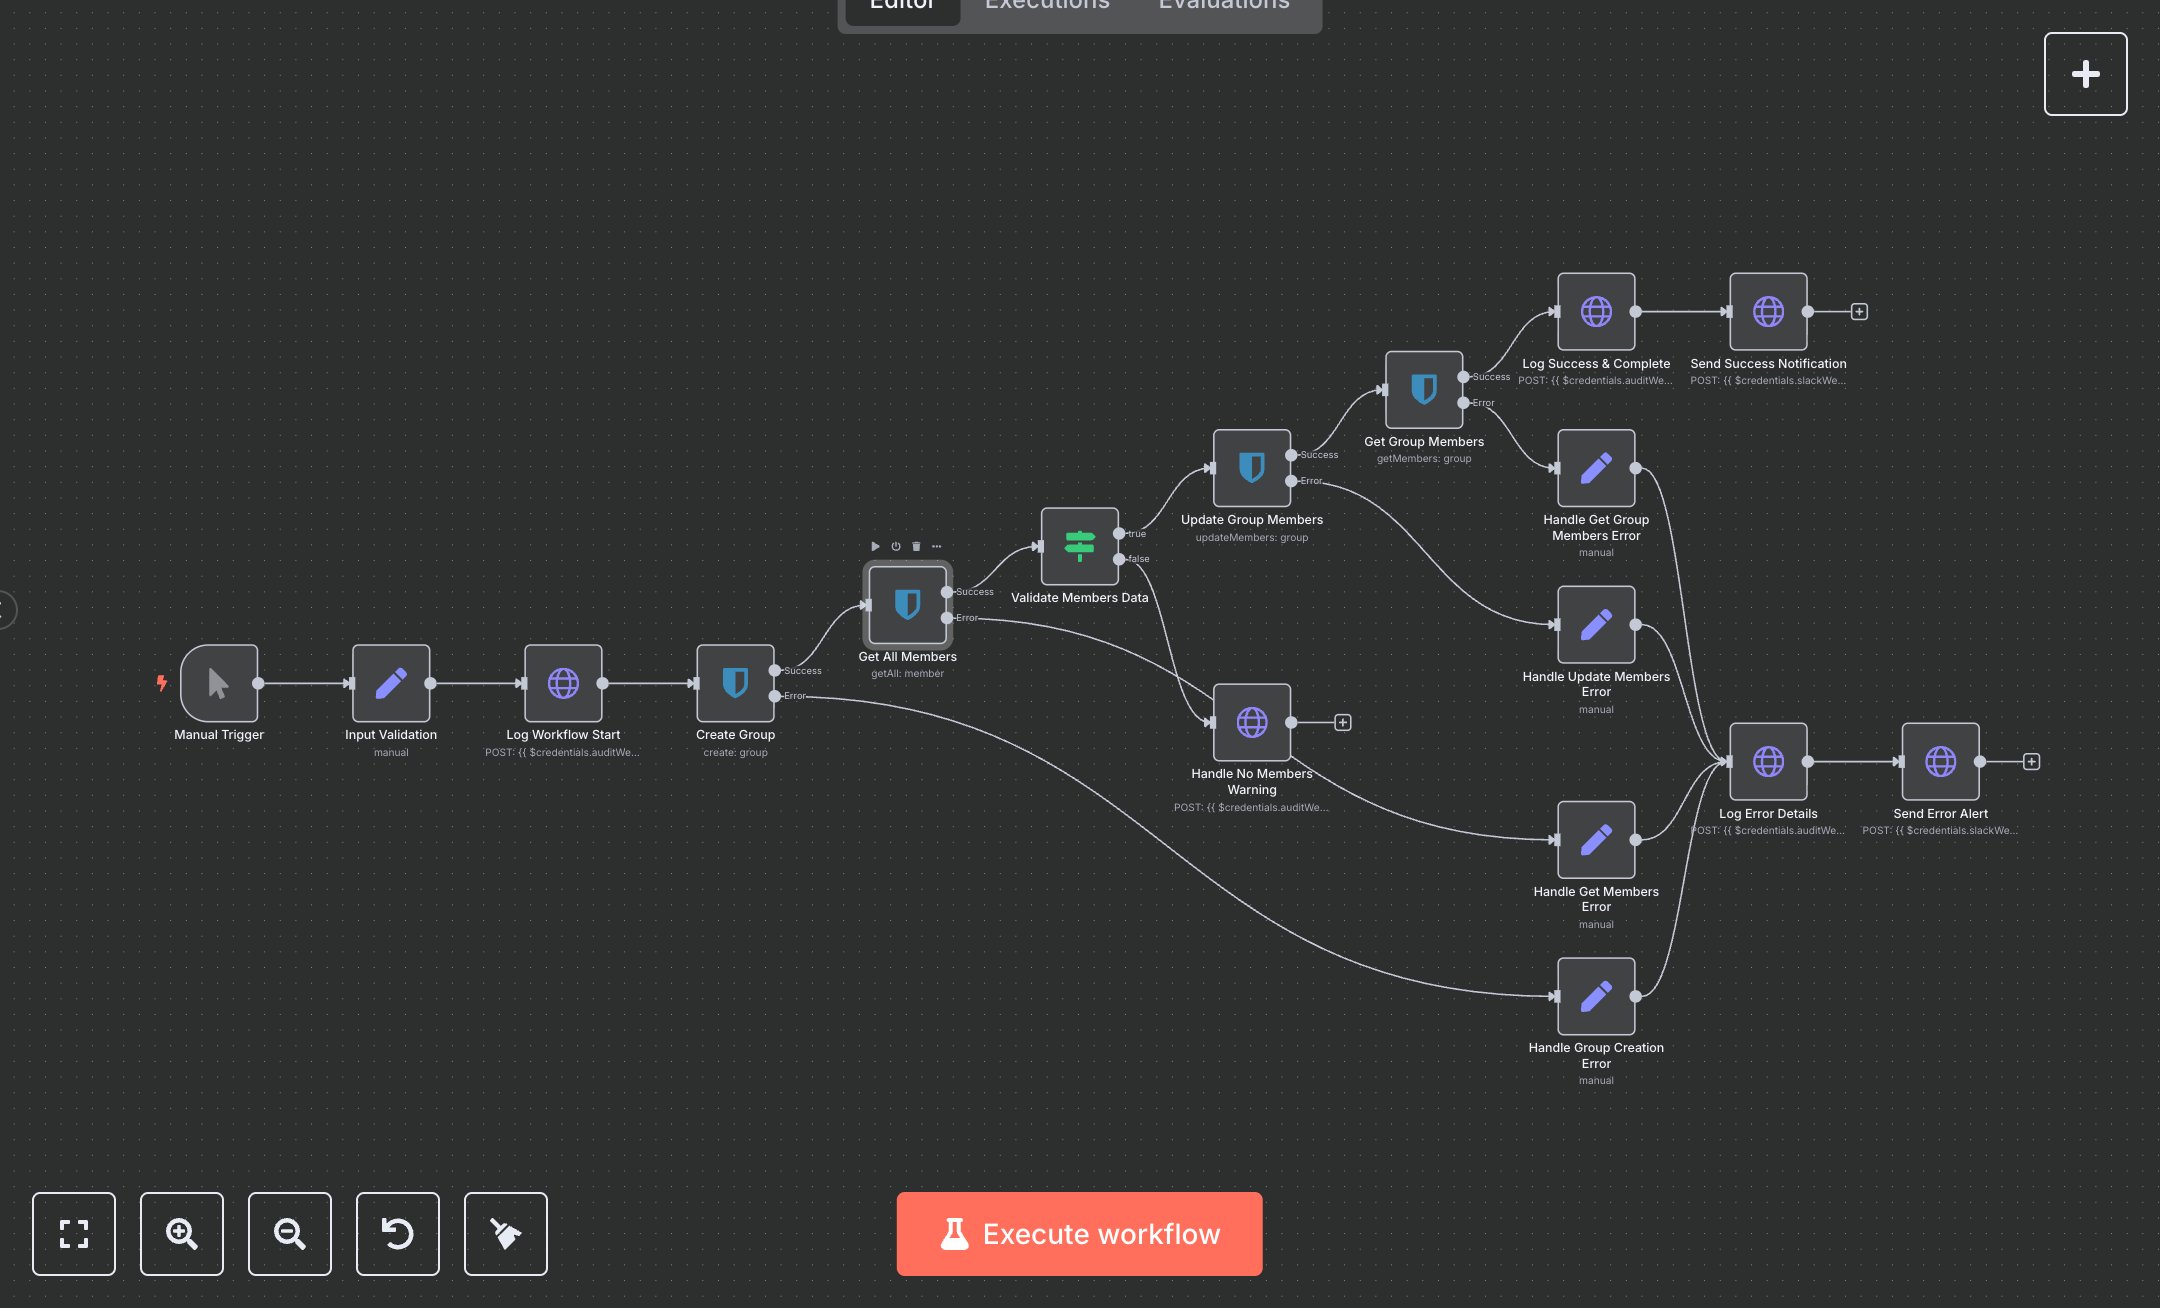Add node after Send Error Alert
This screenshot has width=2160, height=1308.
tap(2031, 762)
